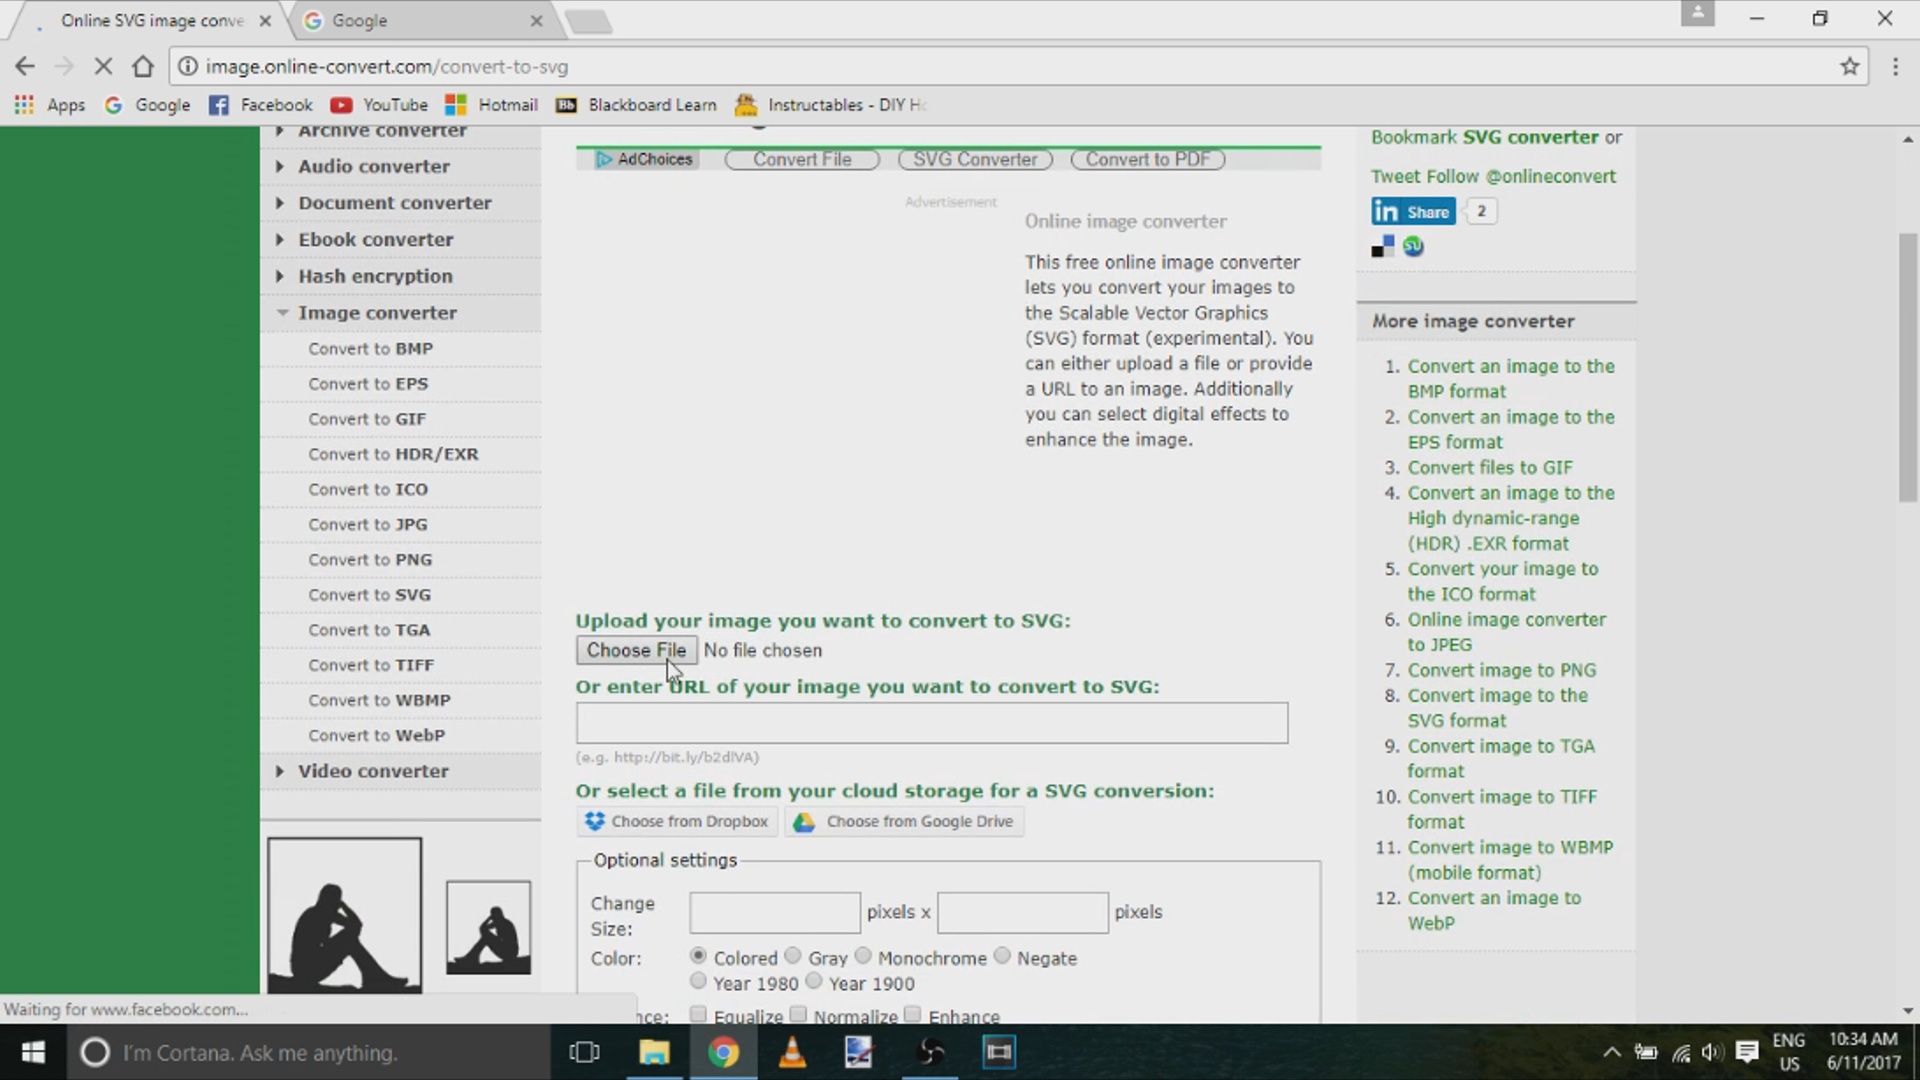Open Convert to PNG in sidebar
Image resolution: width=1920 pixels, height=1080 pixels.
pyautogui.click(x=370, y=560)
